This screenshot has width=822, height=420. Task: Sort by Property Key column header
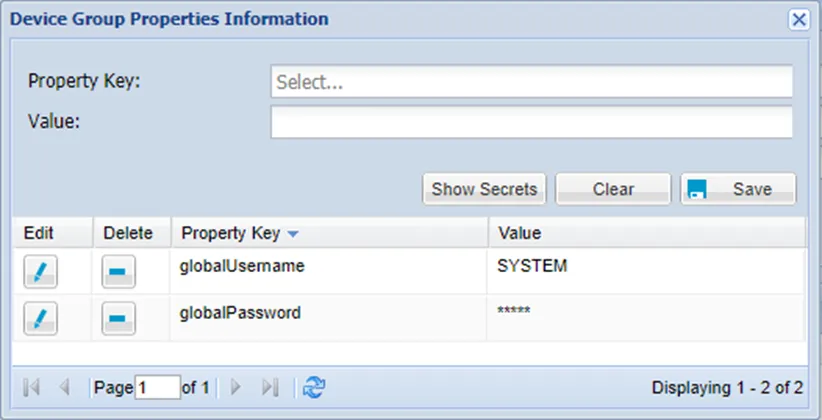[x=330, y=233]
